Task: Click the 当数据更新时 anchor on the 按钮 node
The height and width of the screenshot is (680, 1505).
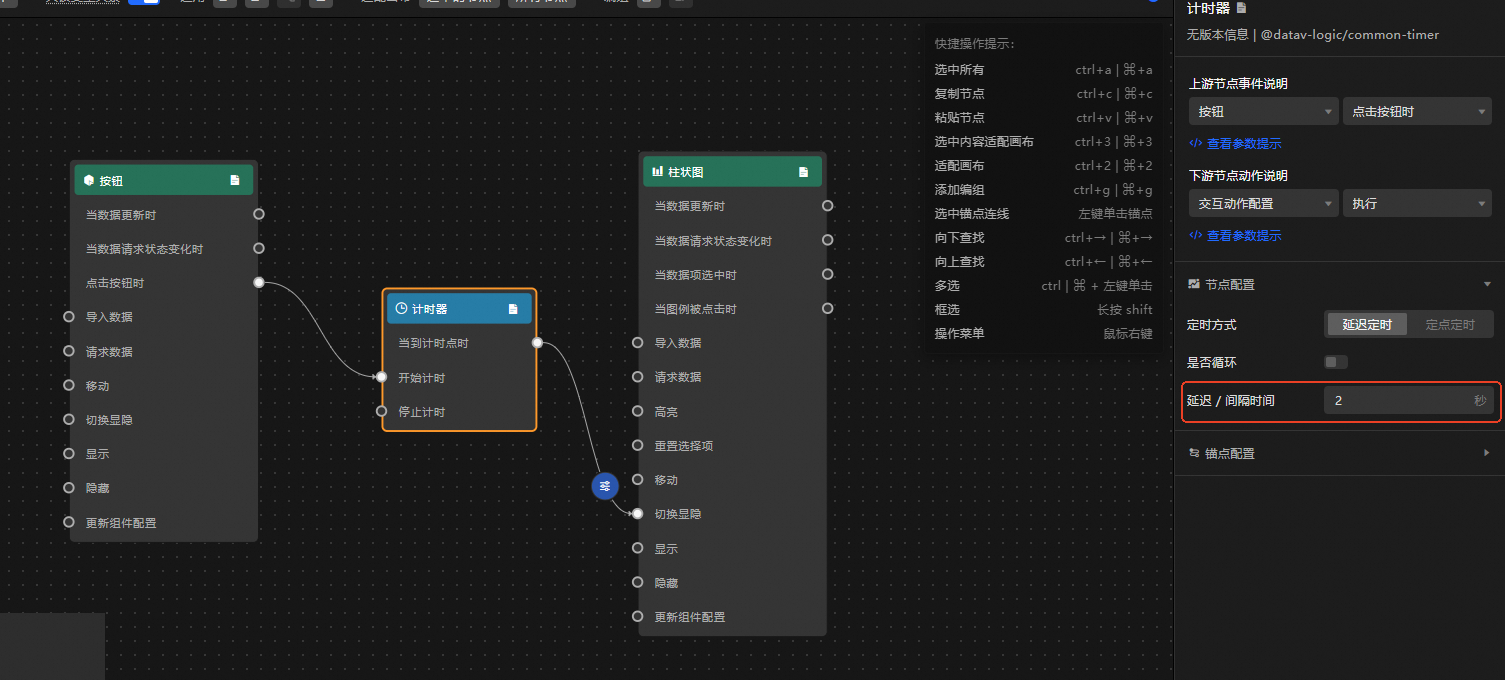Action: (x=259, y=214)
